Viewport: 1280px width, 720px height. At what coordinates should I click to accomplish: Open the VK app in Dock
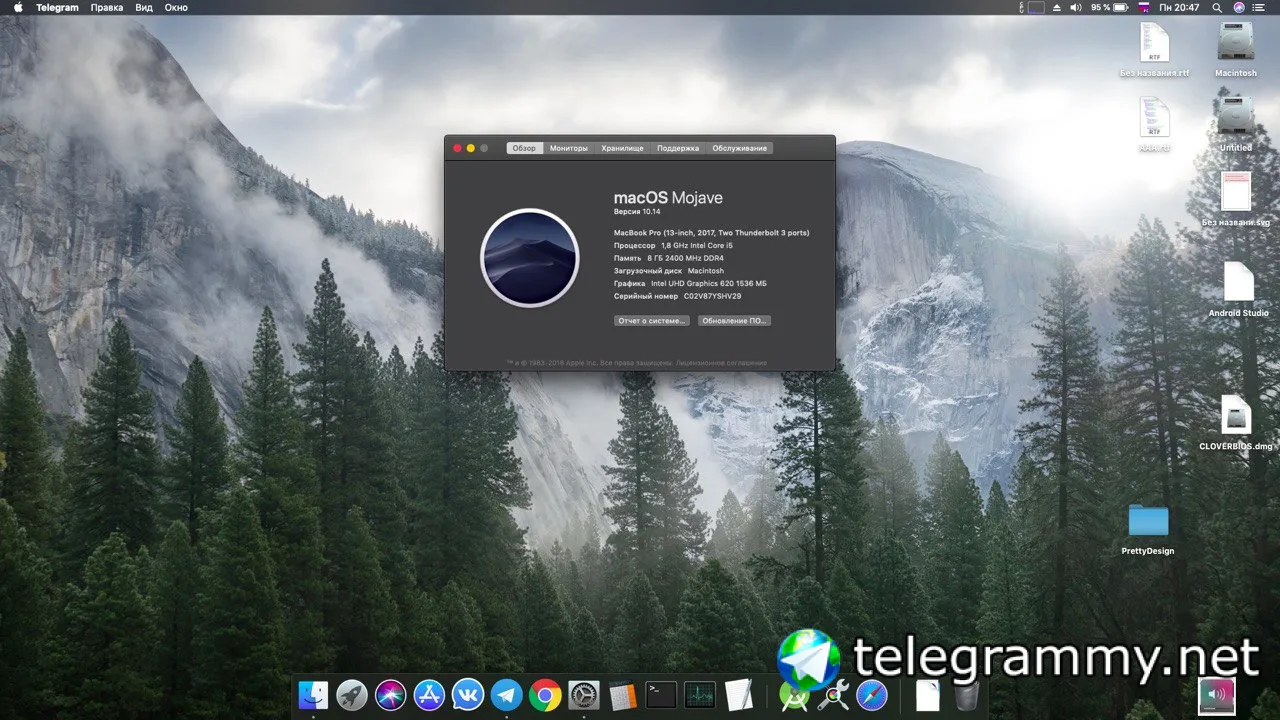click(467, 695)
